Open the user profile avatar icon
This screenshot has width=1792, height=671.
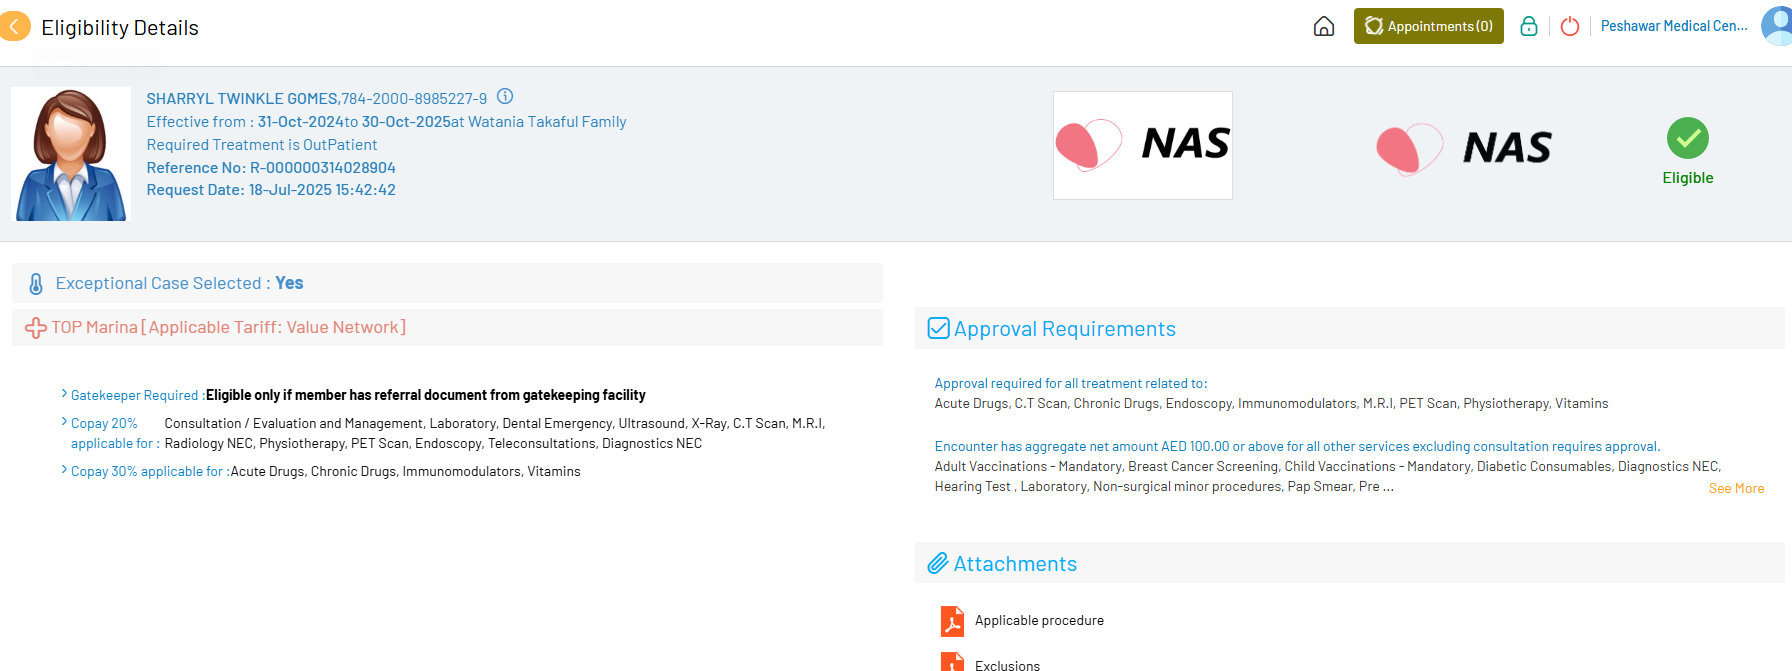pyautogui.click(x=1776, y=27)
